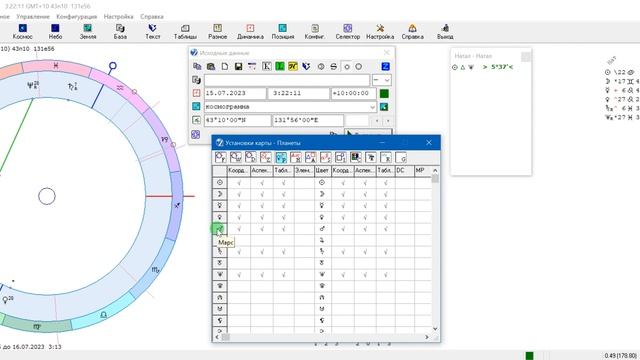The width and height of the screenshot is (640, 360).
Task: Open the Текст toolbar button
Action: [153, 31]
